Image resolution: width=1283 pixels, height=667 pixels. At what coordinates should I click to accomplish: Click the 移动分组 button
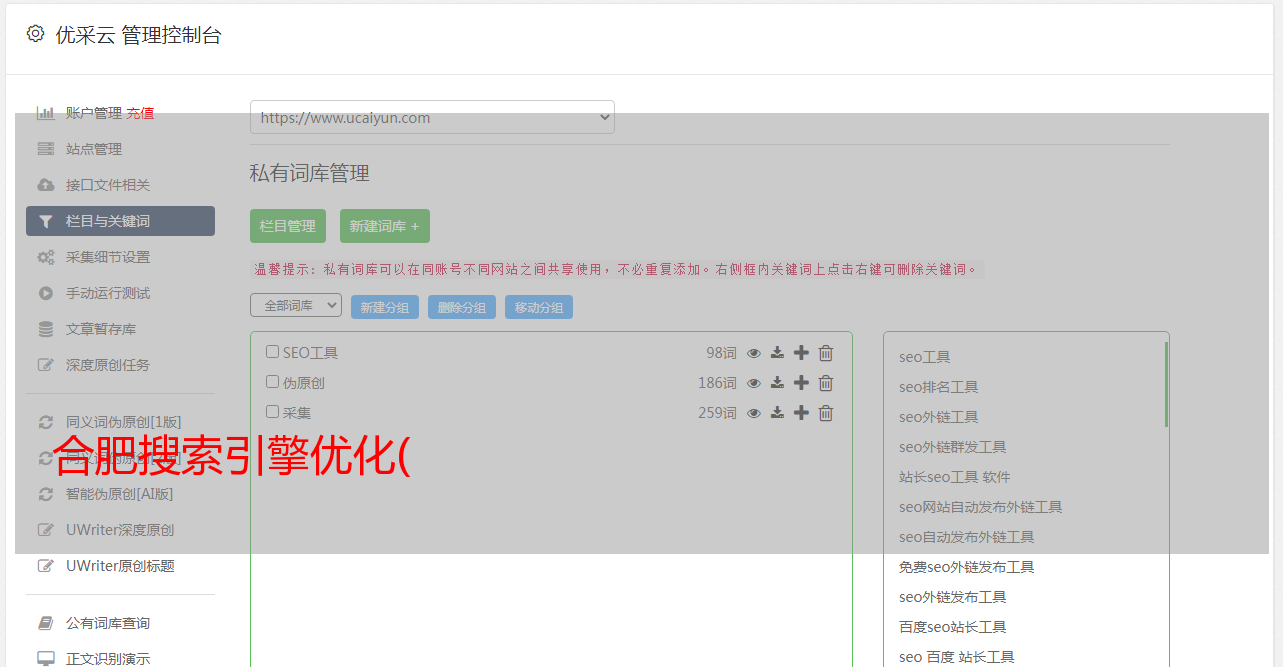tap(539, 308)
